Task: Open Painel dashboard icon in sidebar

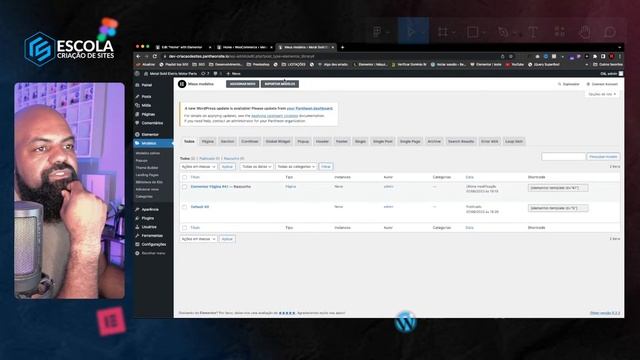Action: point(137,85)
